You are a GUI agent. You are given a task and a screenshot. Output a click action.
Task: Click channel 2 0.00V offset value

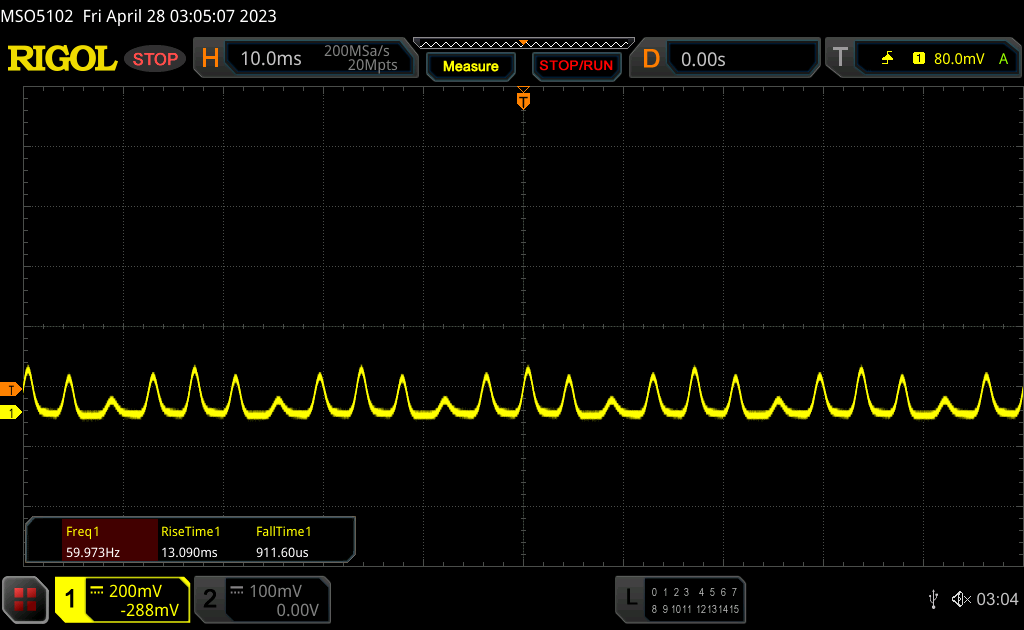[297, 610]
